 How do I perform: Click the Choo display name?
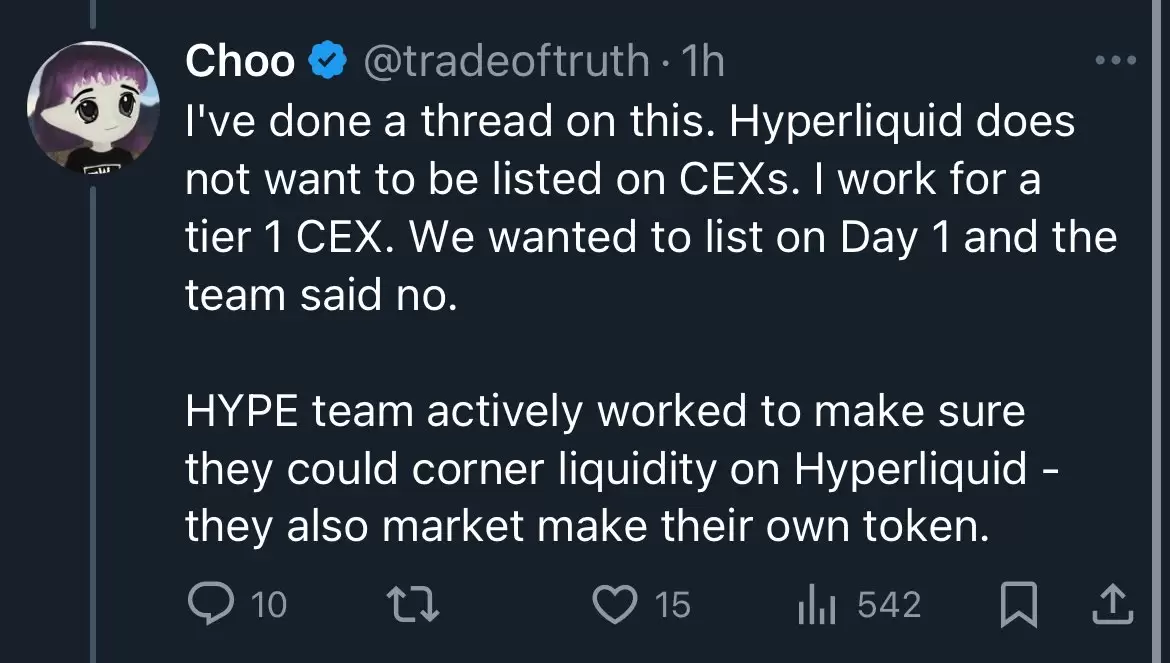[x=240, y=60]
